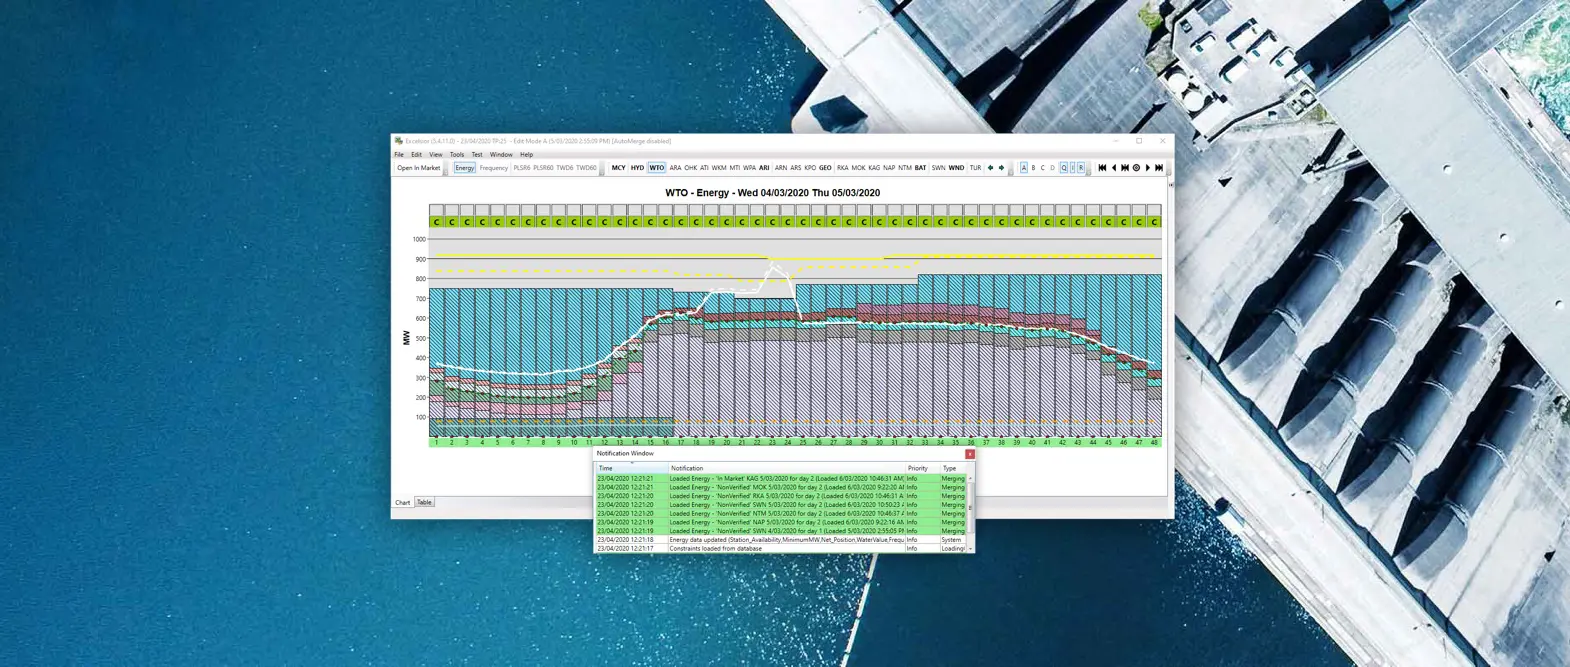Jump to last period playback button
The width and height of the screenshot is (1570, 667).
pyautogui.click(x=1159, y=168)
